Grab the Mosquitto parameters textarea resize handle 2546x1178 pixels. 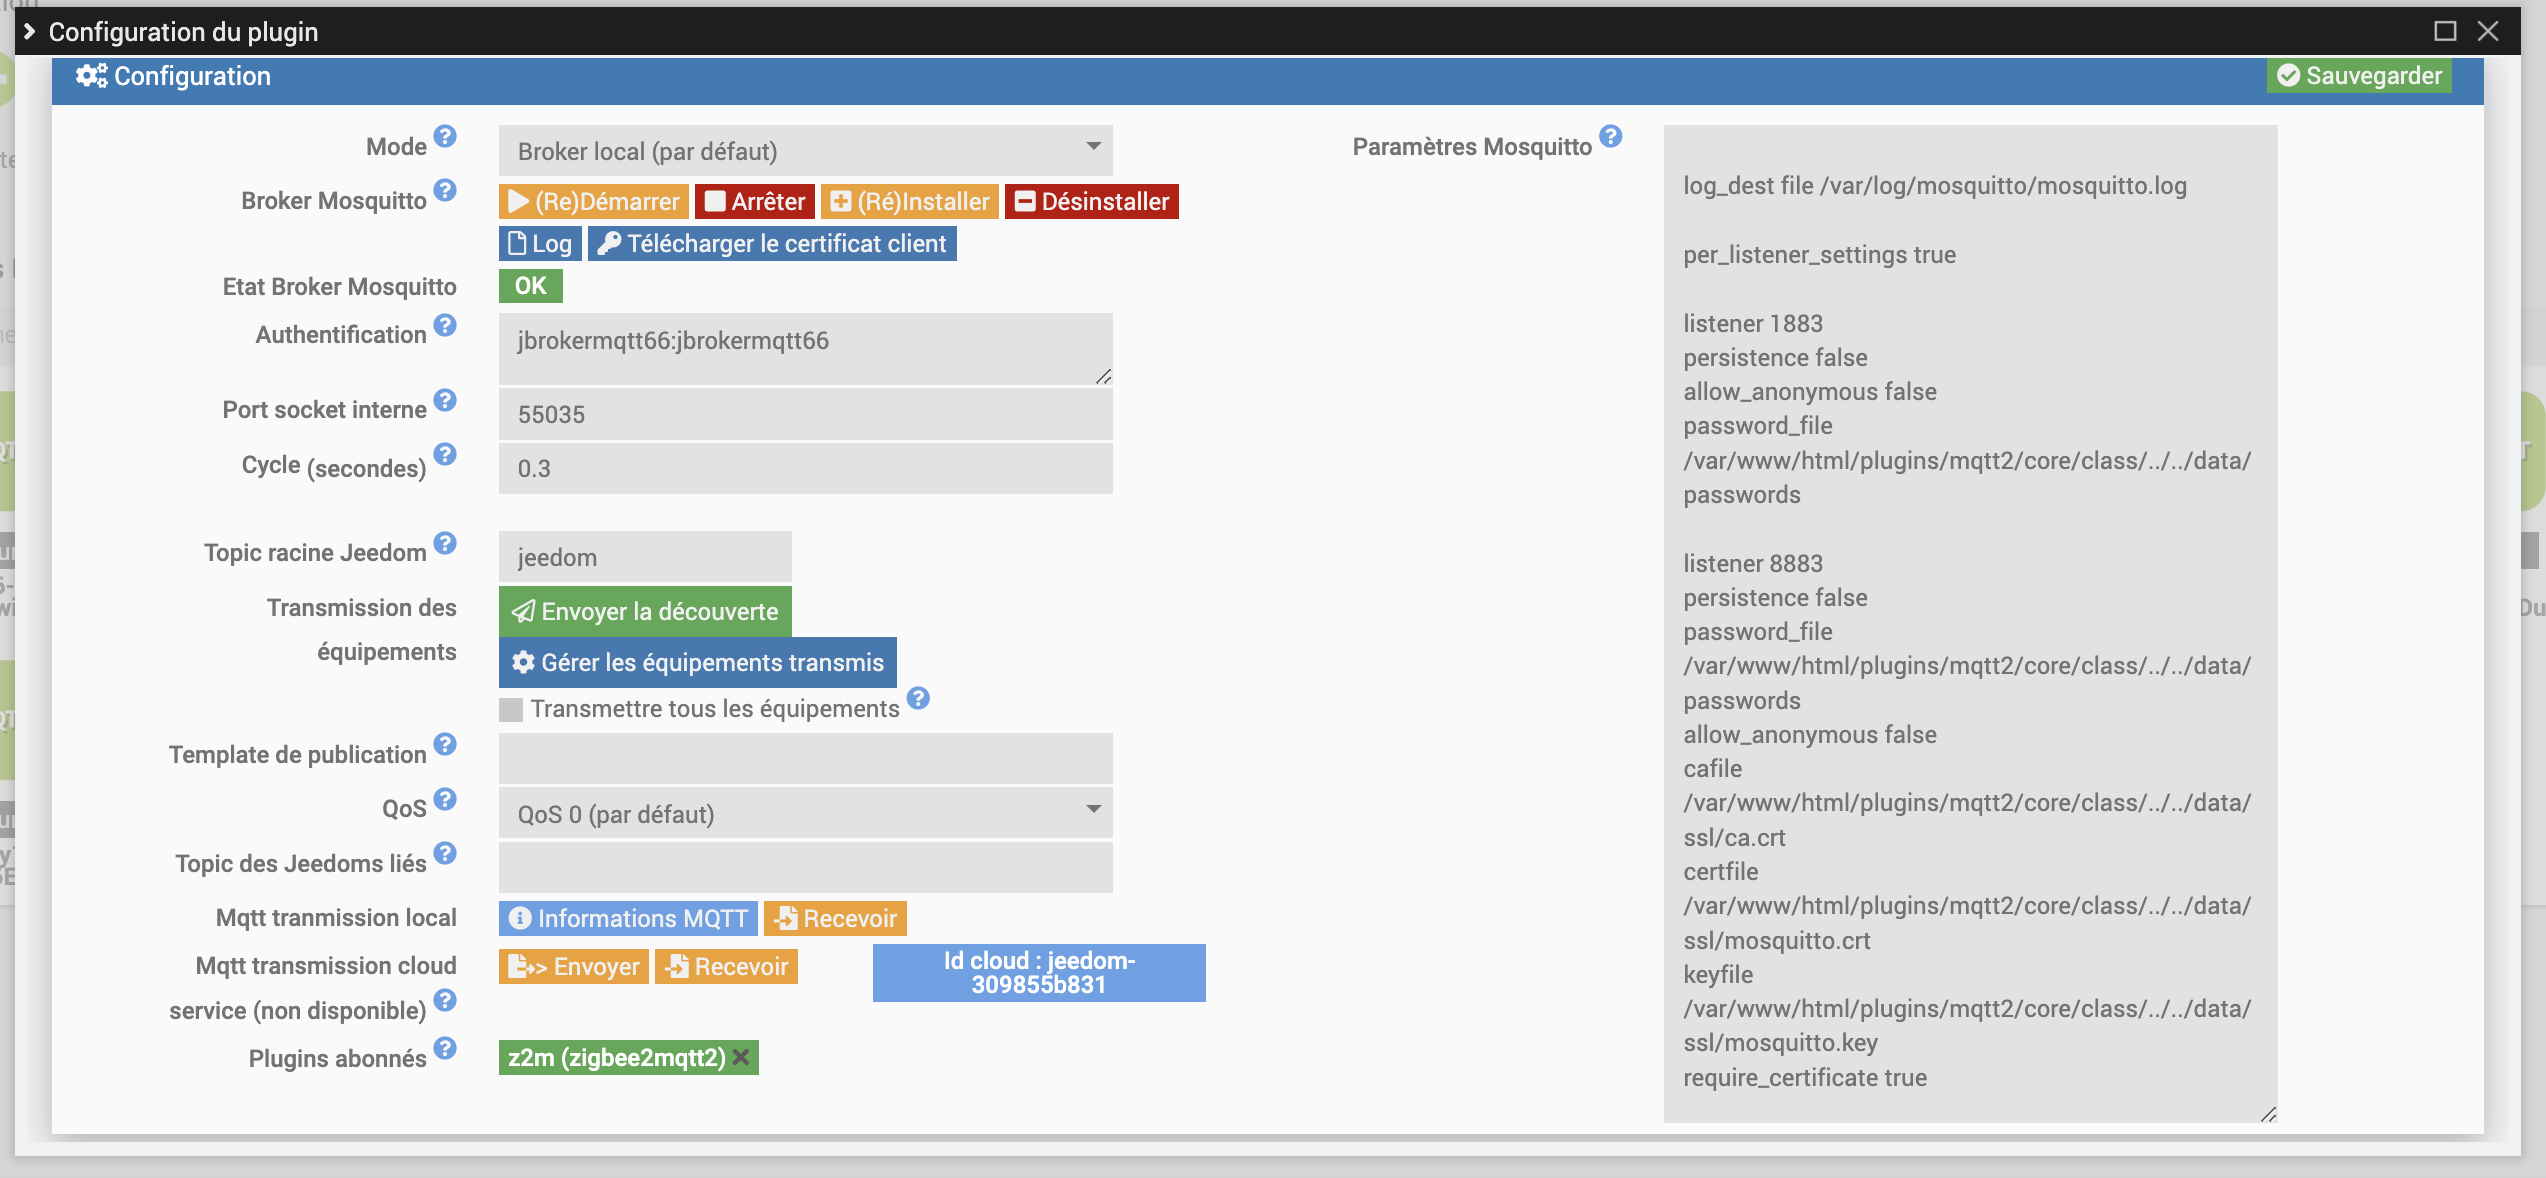(x=2268, y=1114)
